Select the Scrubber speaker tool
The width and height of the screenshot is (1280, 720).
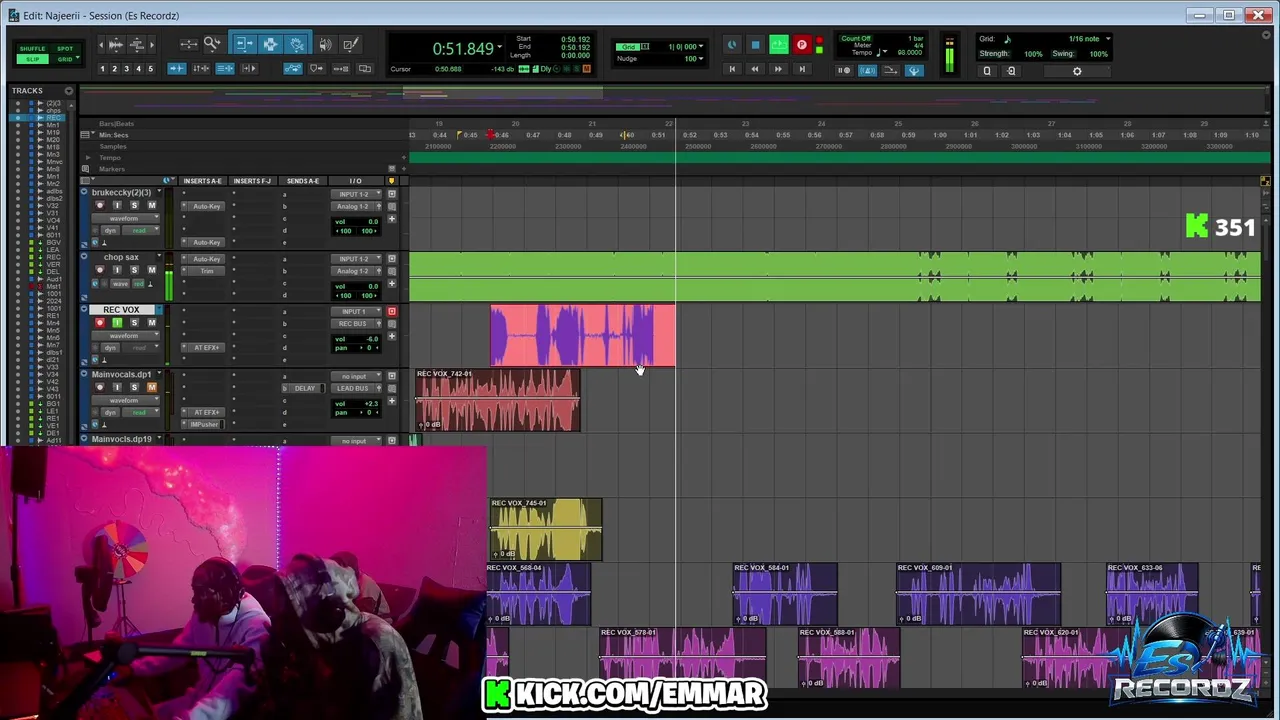pos(325,44)
